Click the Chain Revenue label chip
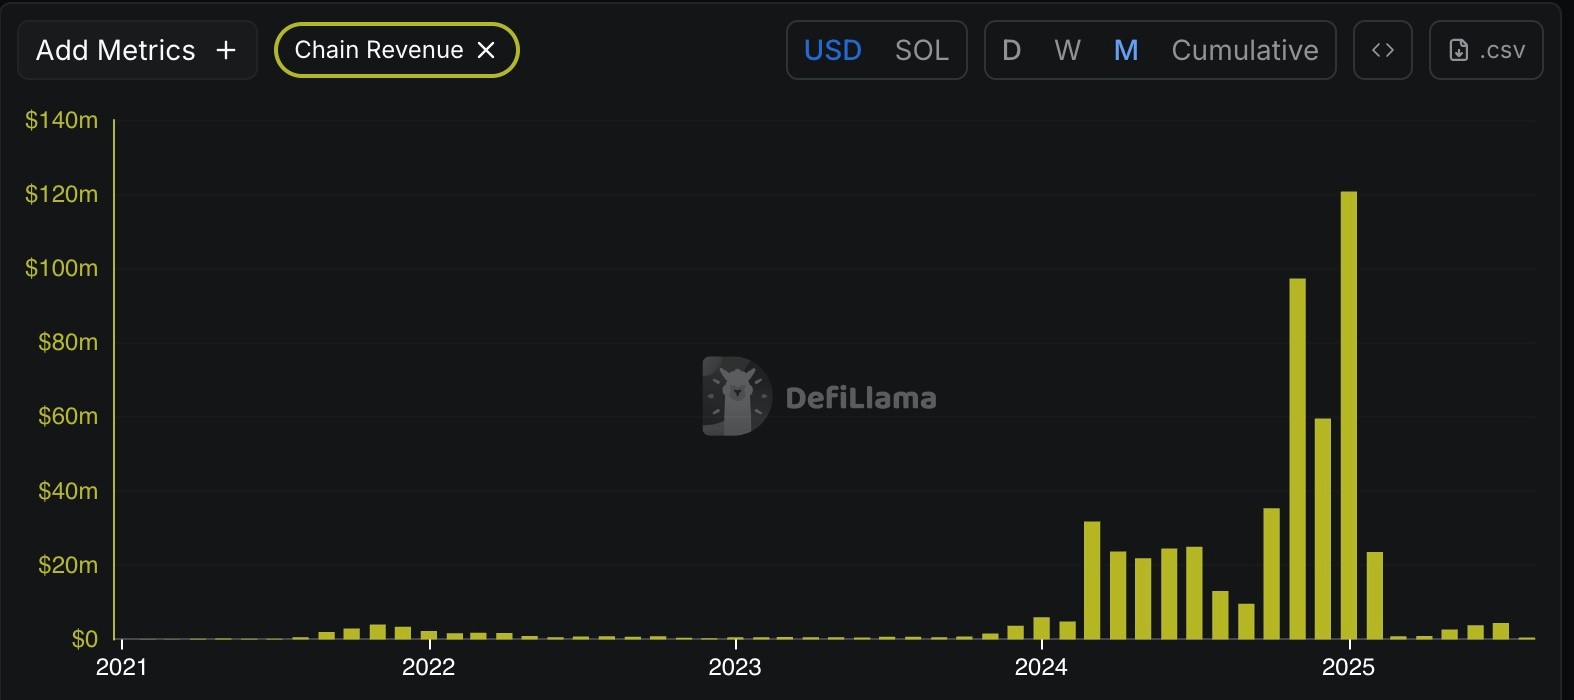This screenshot has height=700, width=1574. click(379, 50)
